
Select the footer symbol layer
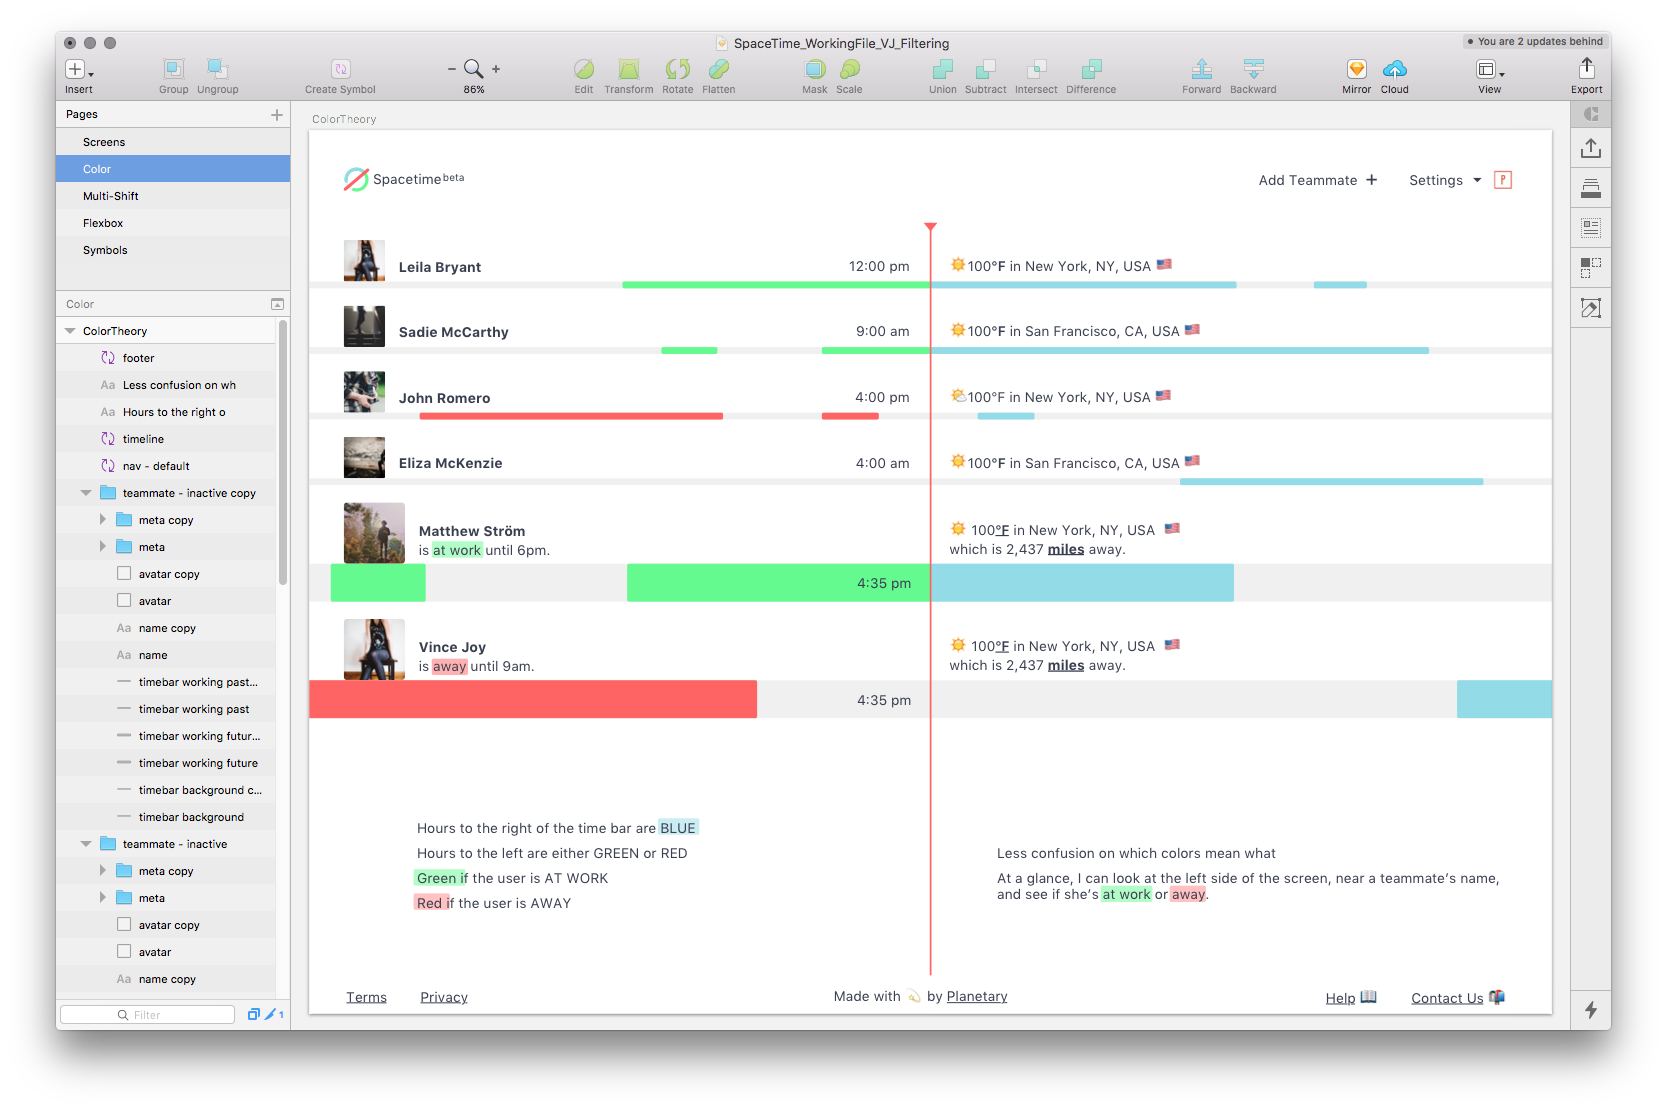click(166, 358)
